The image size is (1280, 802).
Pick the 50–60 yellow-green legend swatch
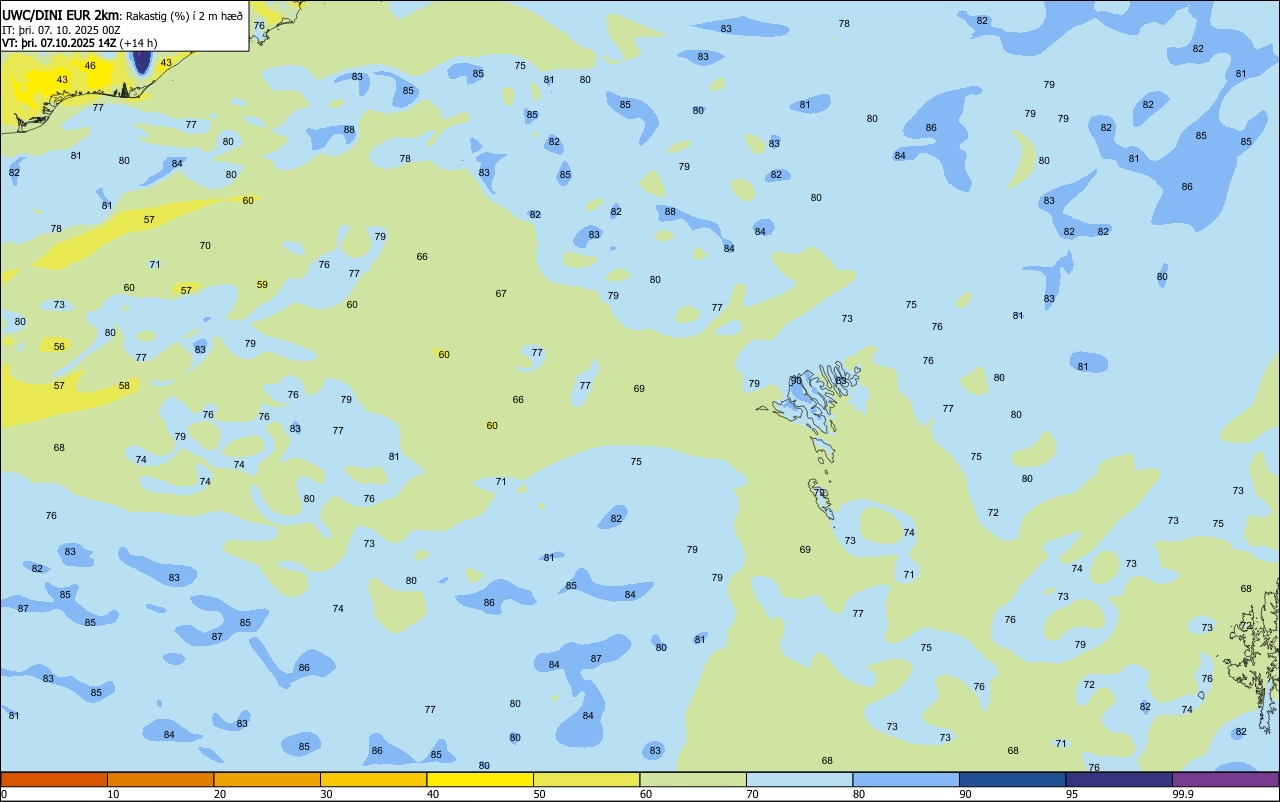tap(586, 779)
